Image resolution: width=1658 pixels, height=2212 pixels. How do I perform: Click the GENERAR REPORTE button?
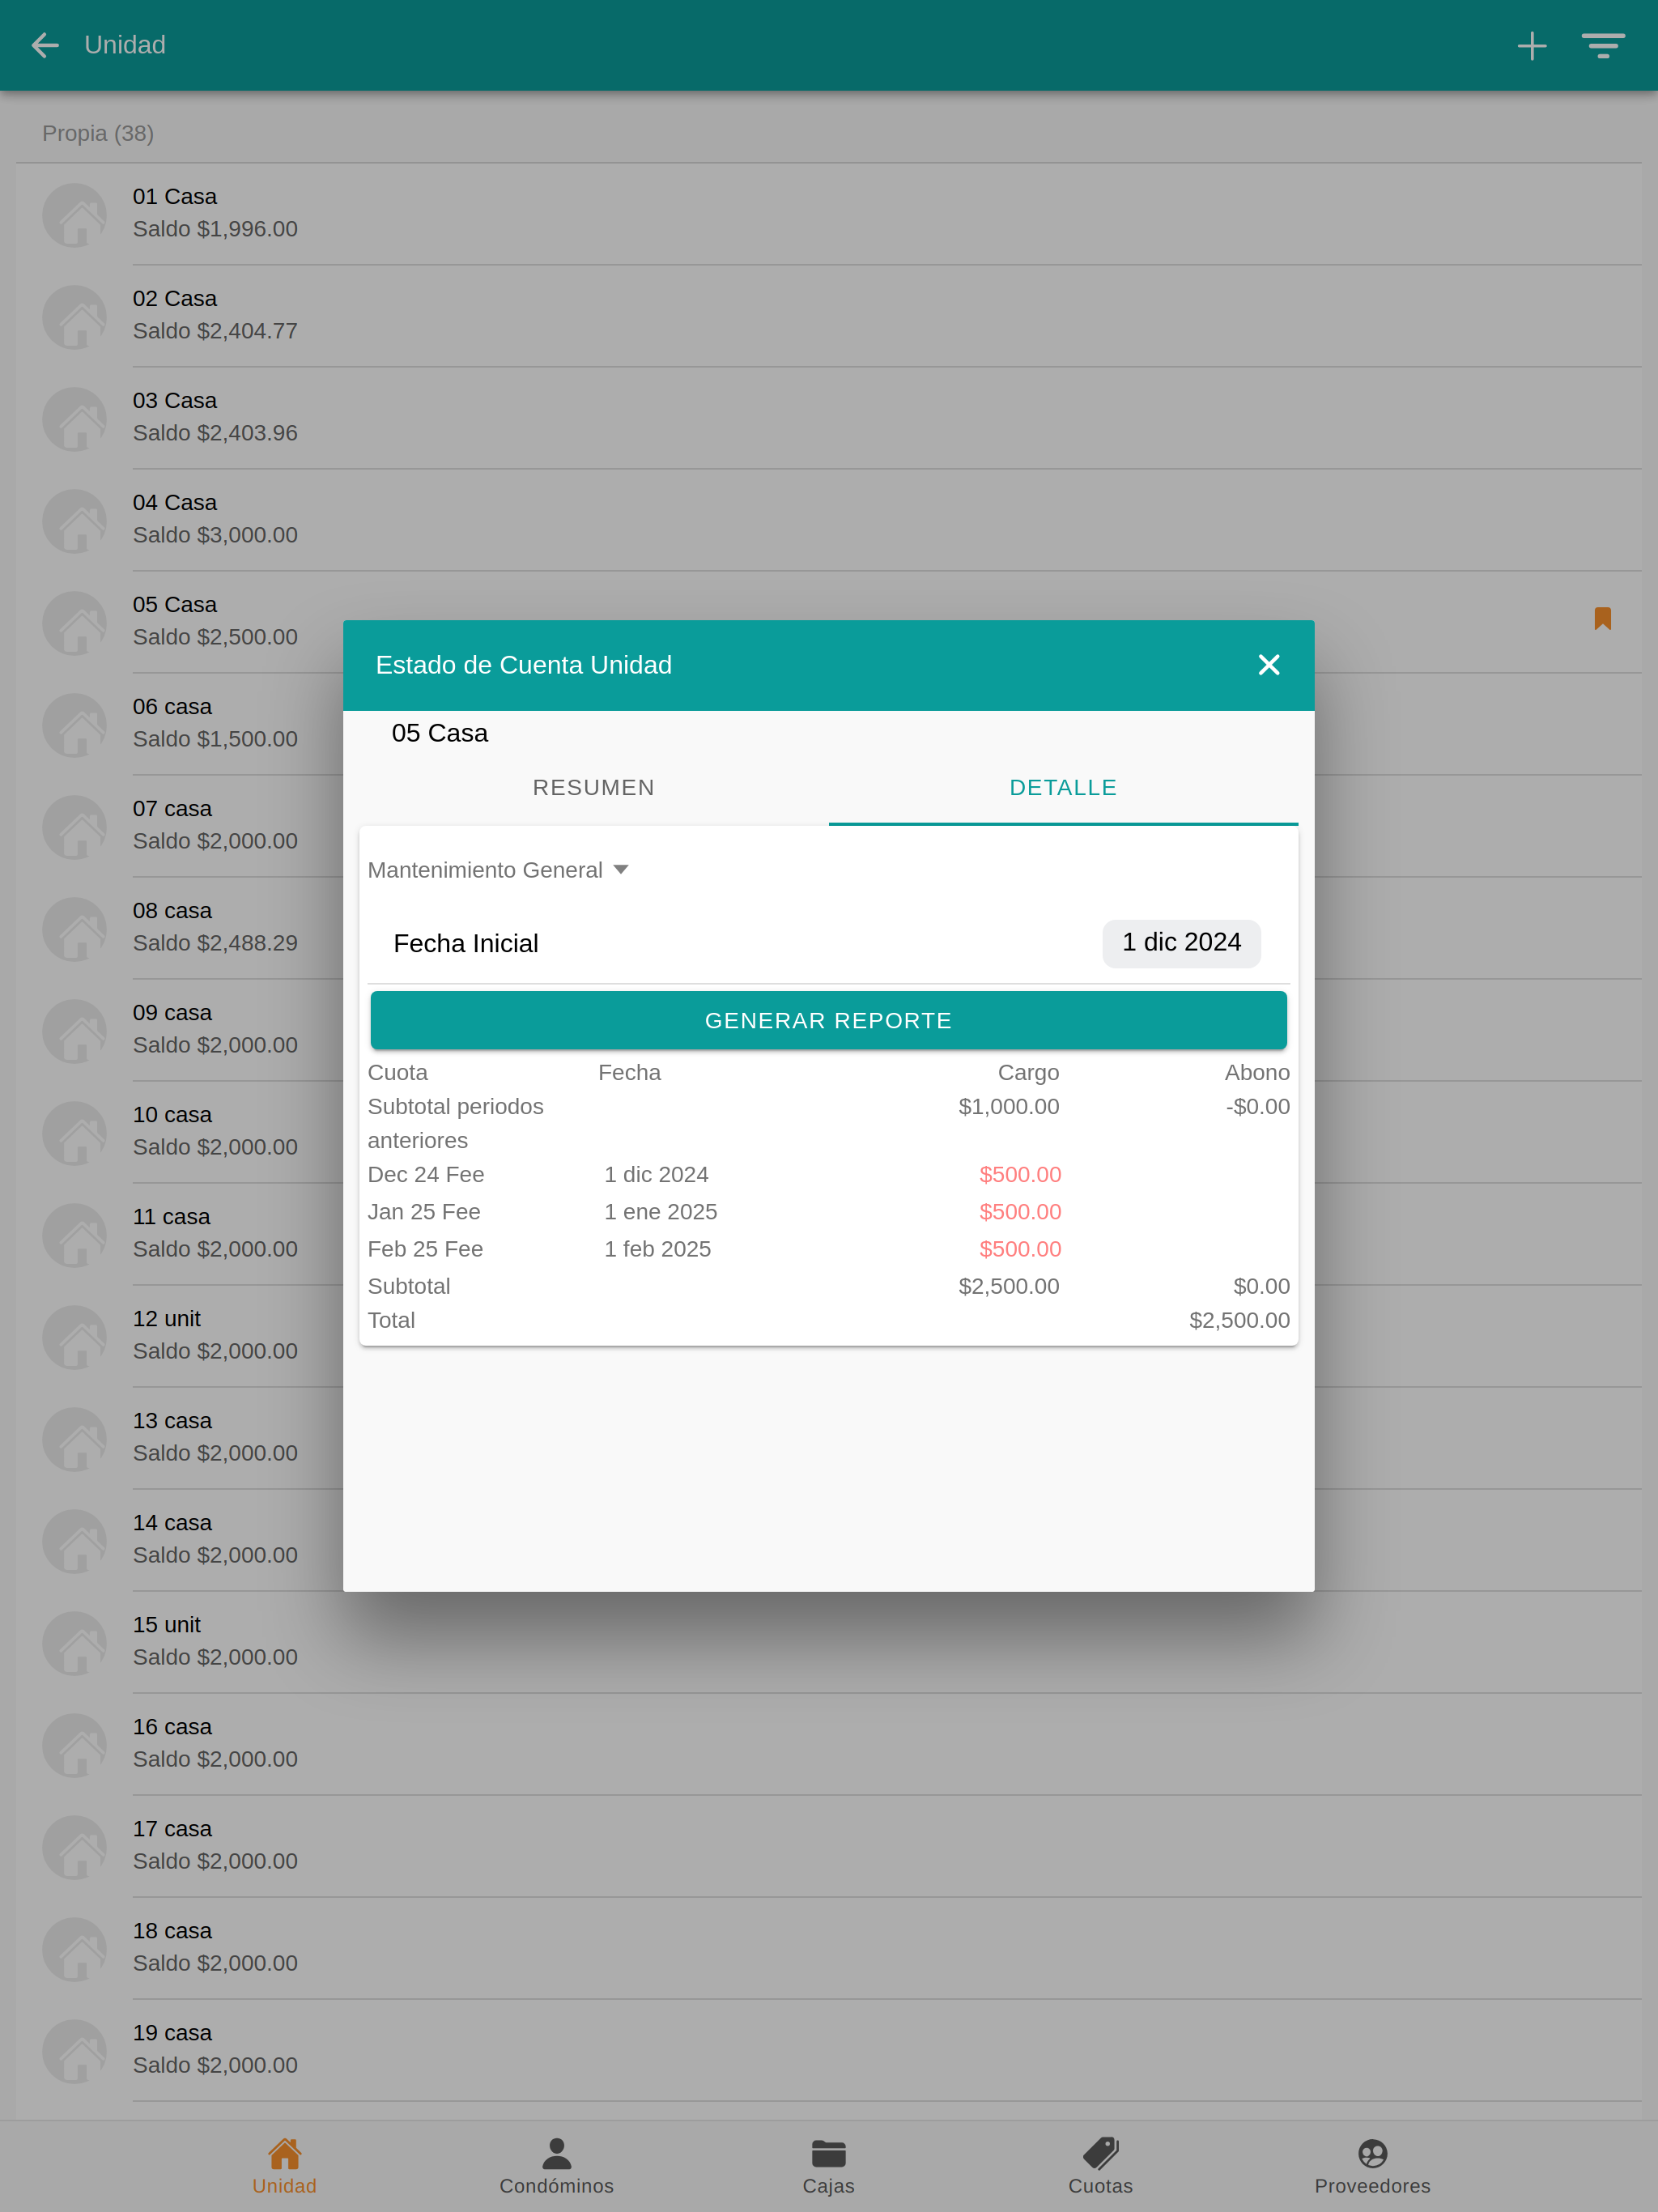(x=828, y=1020)
